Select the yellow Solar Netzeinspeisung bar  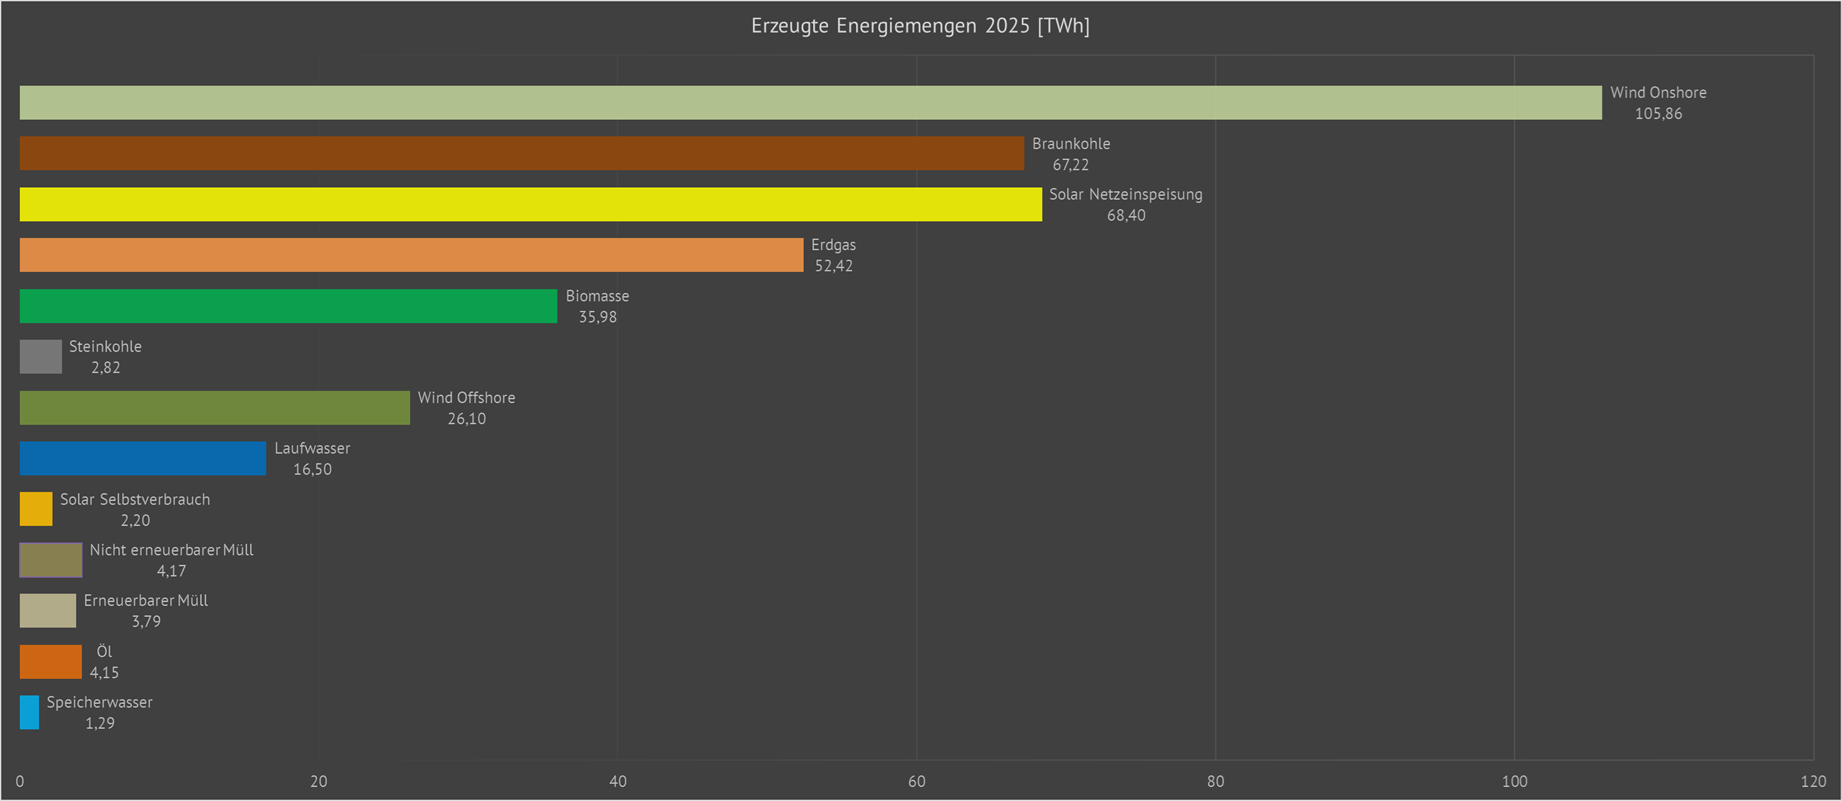[x=530, y=204]
